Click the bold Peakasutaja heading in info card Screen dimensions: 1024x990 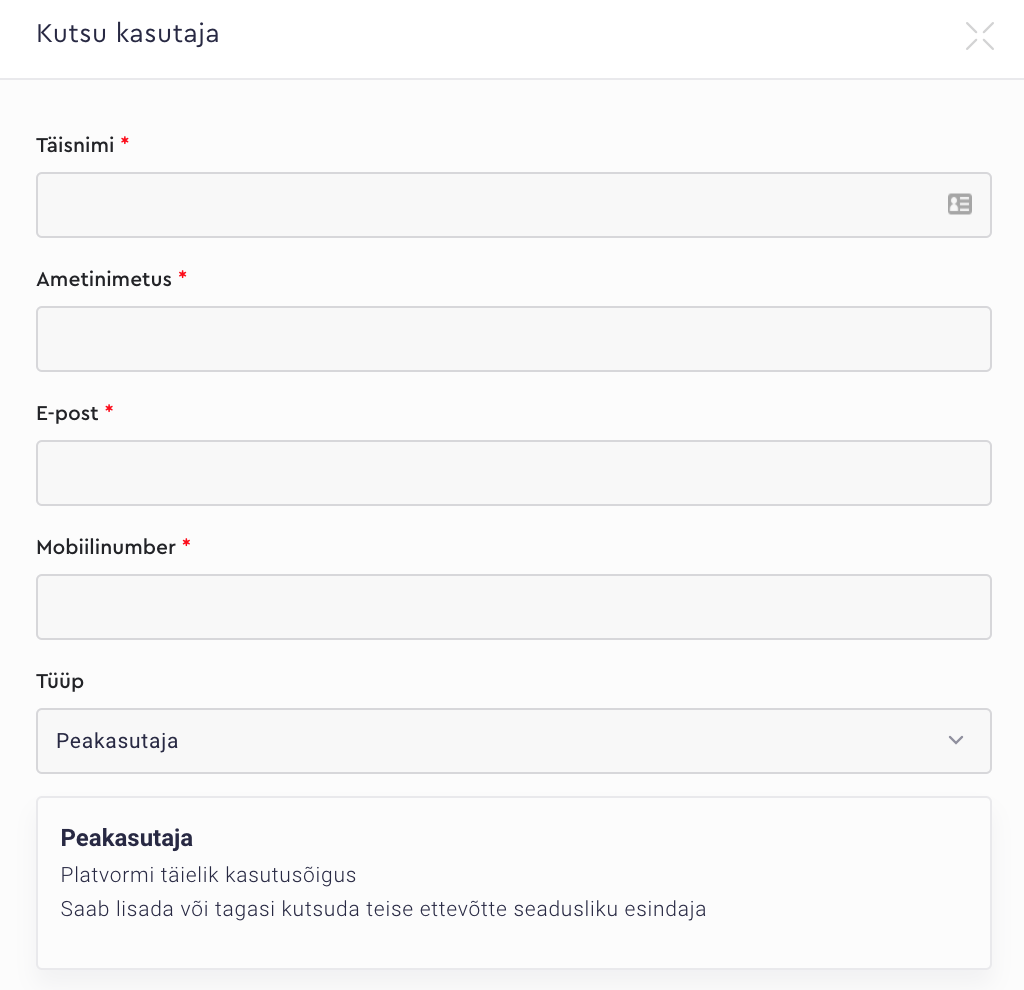click(126, 838)
